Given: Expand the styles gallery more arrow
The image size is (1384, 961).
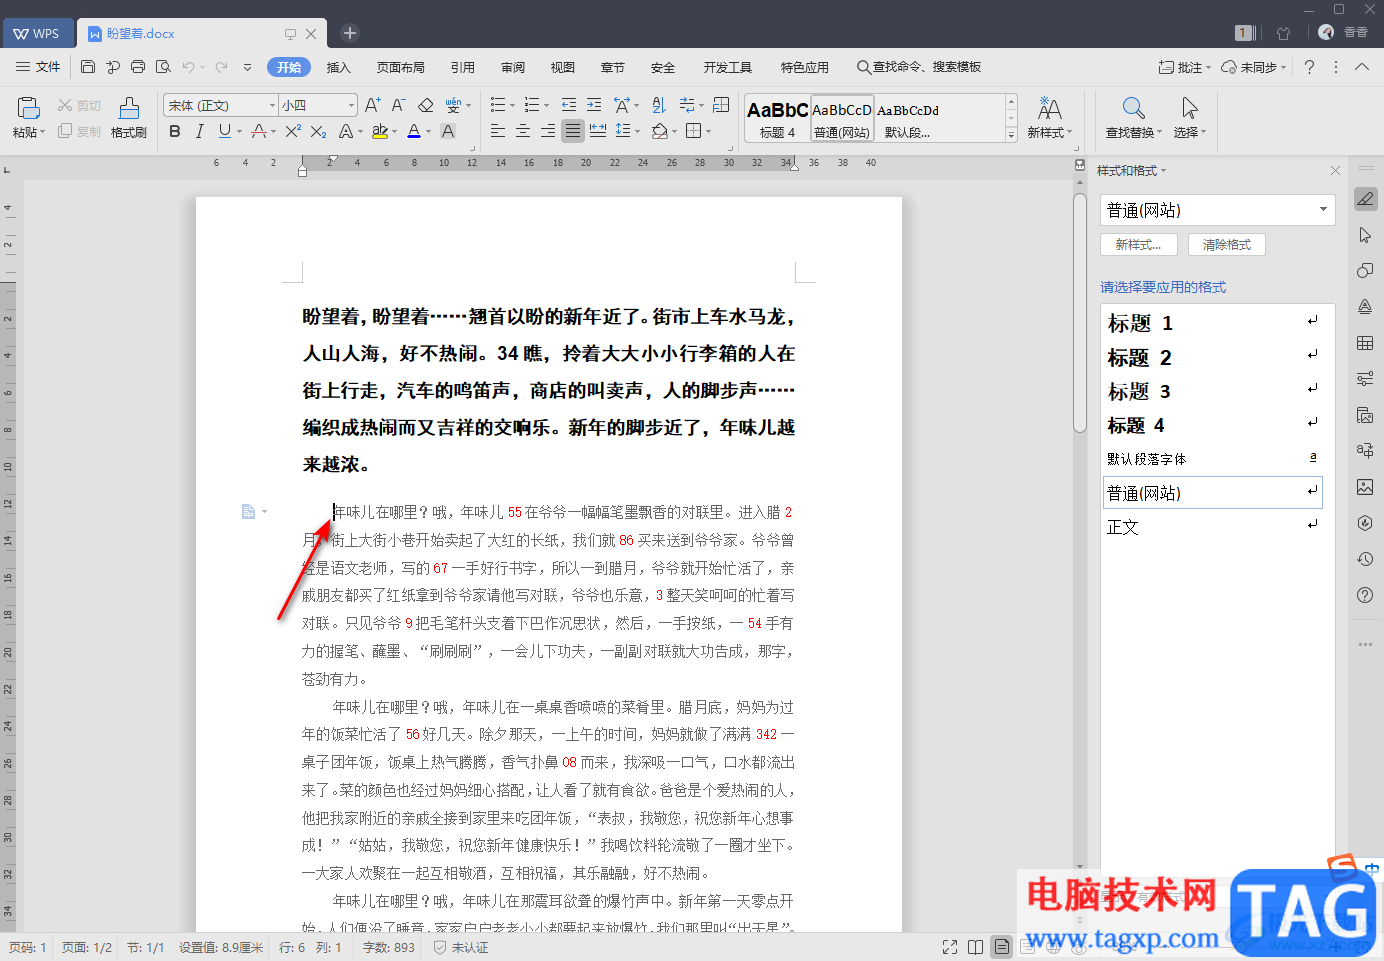Looking at the screenshot, I should 1011,134.
